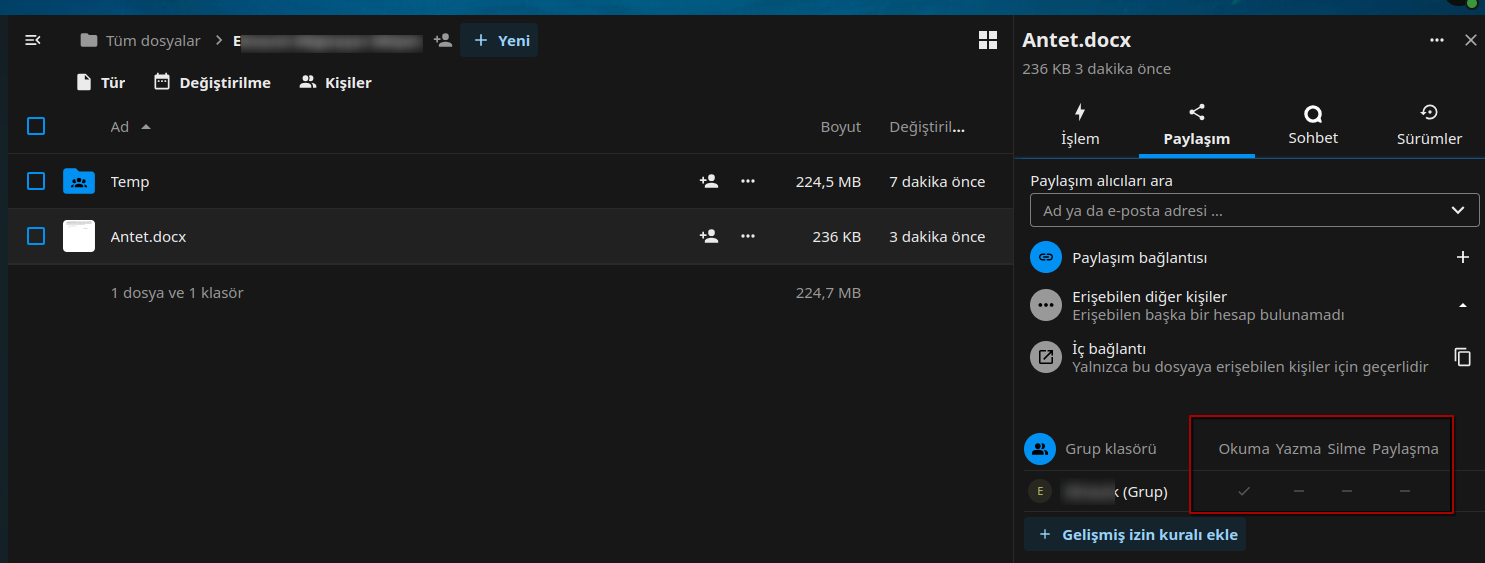Image resolution: width=1485 pixels, height=563 pixels.
Task: Tick the select-all files checkbox
Action: tap(36, 126)
